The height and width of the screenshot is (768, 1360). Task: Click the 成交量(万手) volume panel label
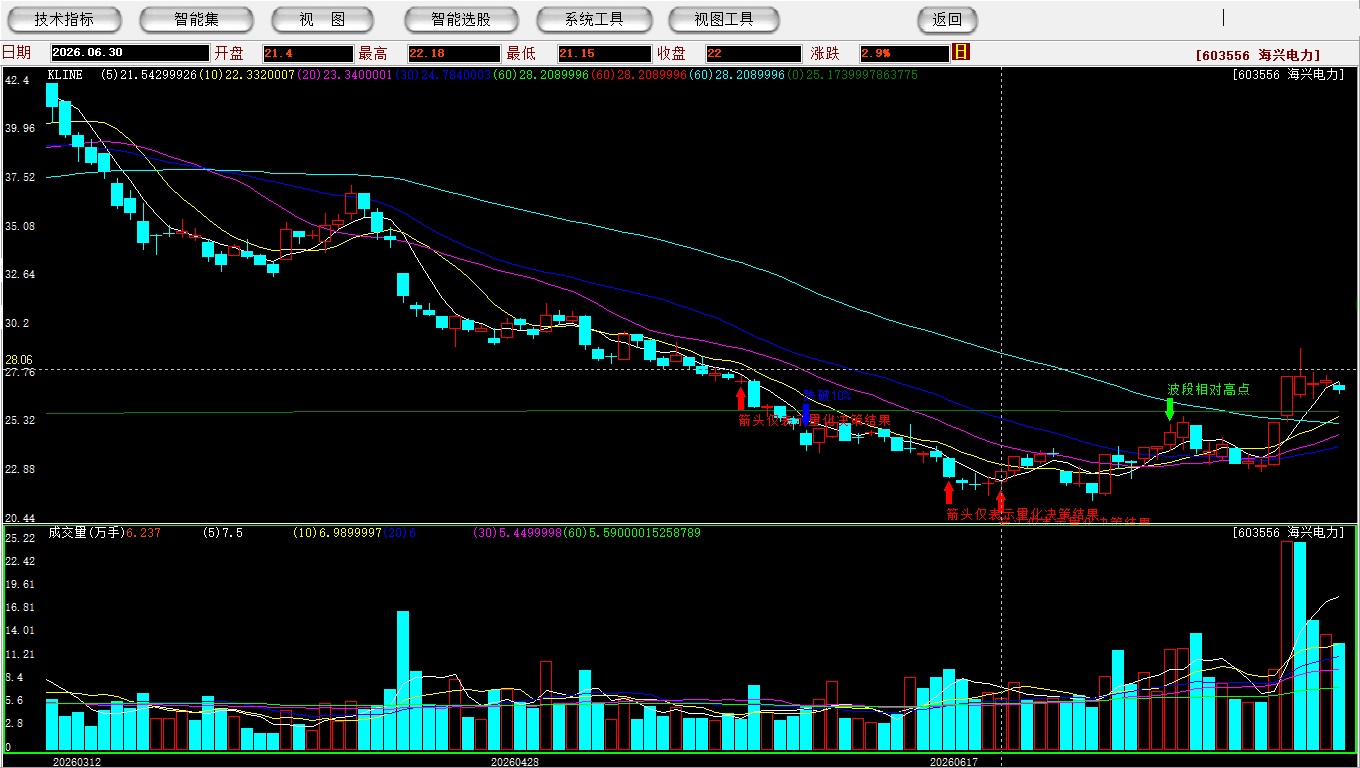pos(86,533)
